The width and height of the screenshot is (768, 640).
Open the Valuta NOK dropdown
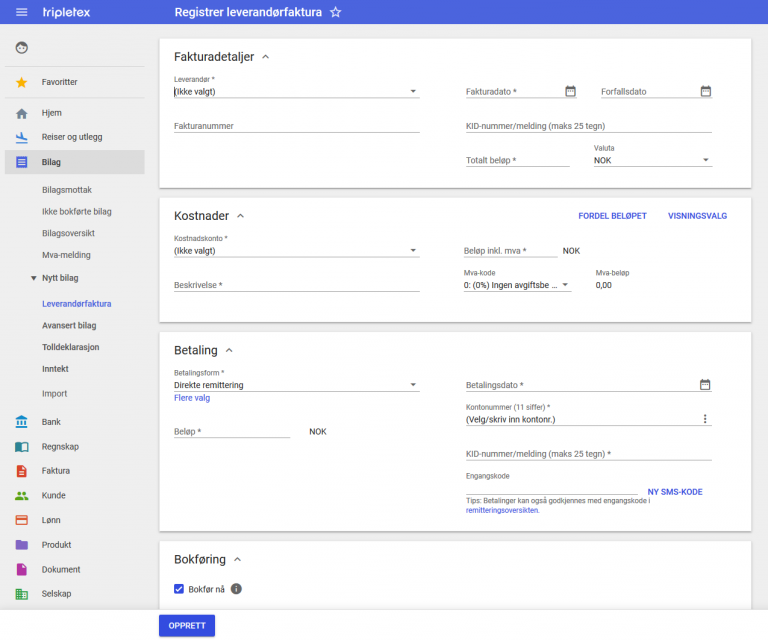point(652,160)
